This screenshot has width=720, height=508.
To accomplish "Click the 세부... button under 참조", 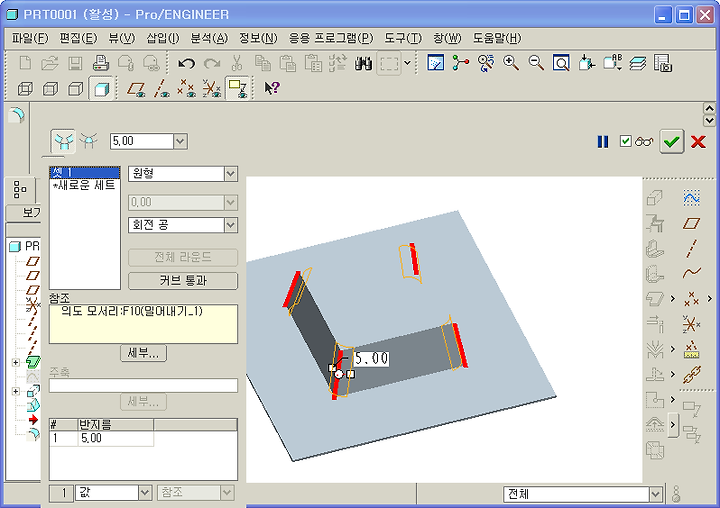I will point(143,353).
